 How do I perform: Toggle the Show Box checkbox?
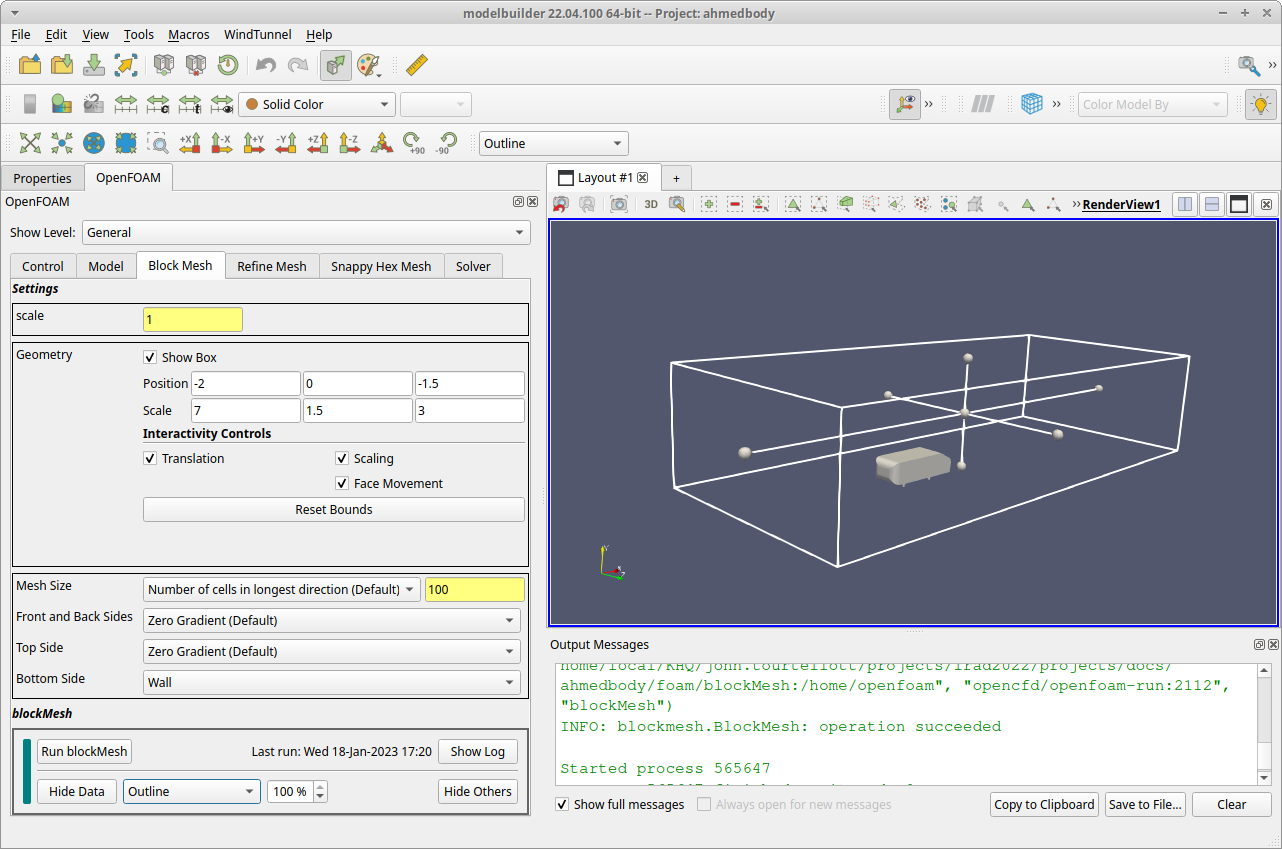[150, 357]
